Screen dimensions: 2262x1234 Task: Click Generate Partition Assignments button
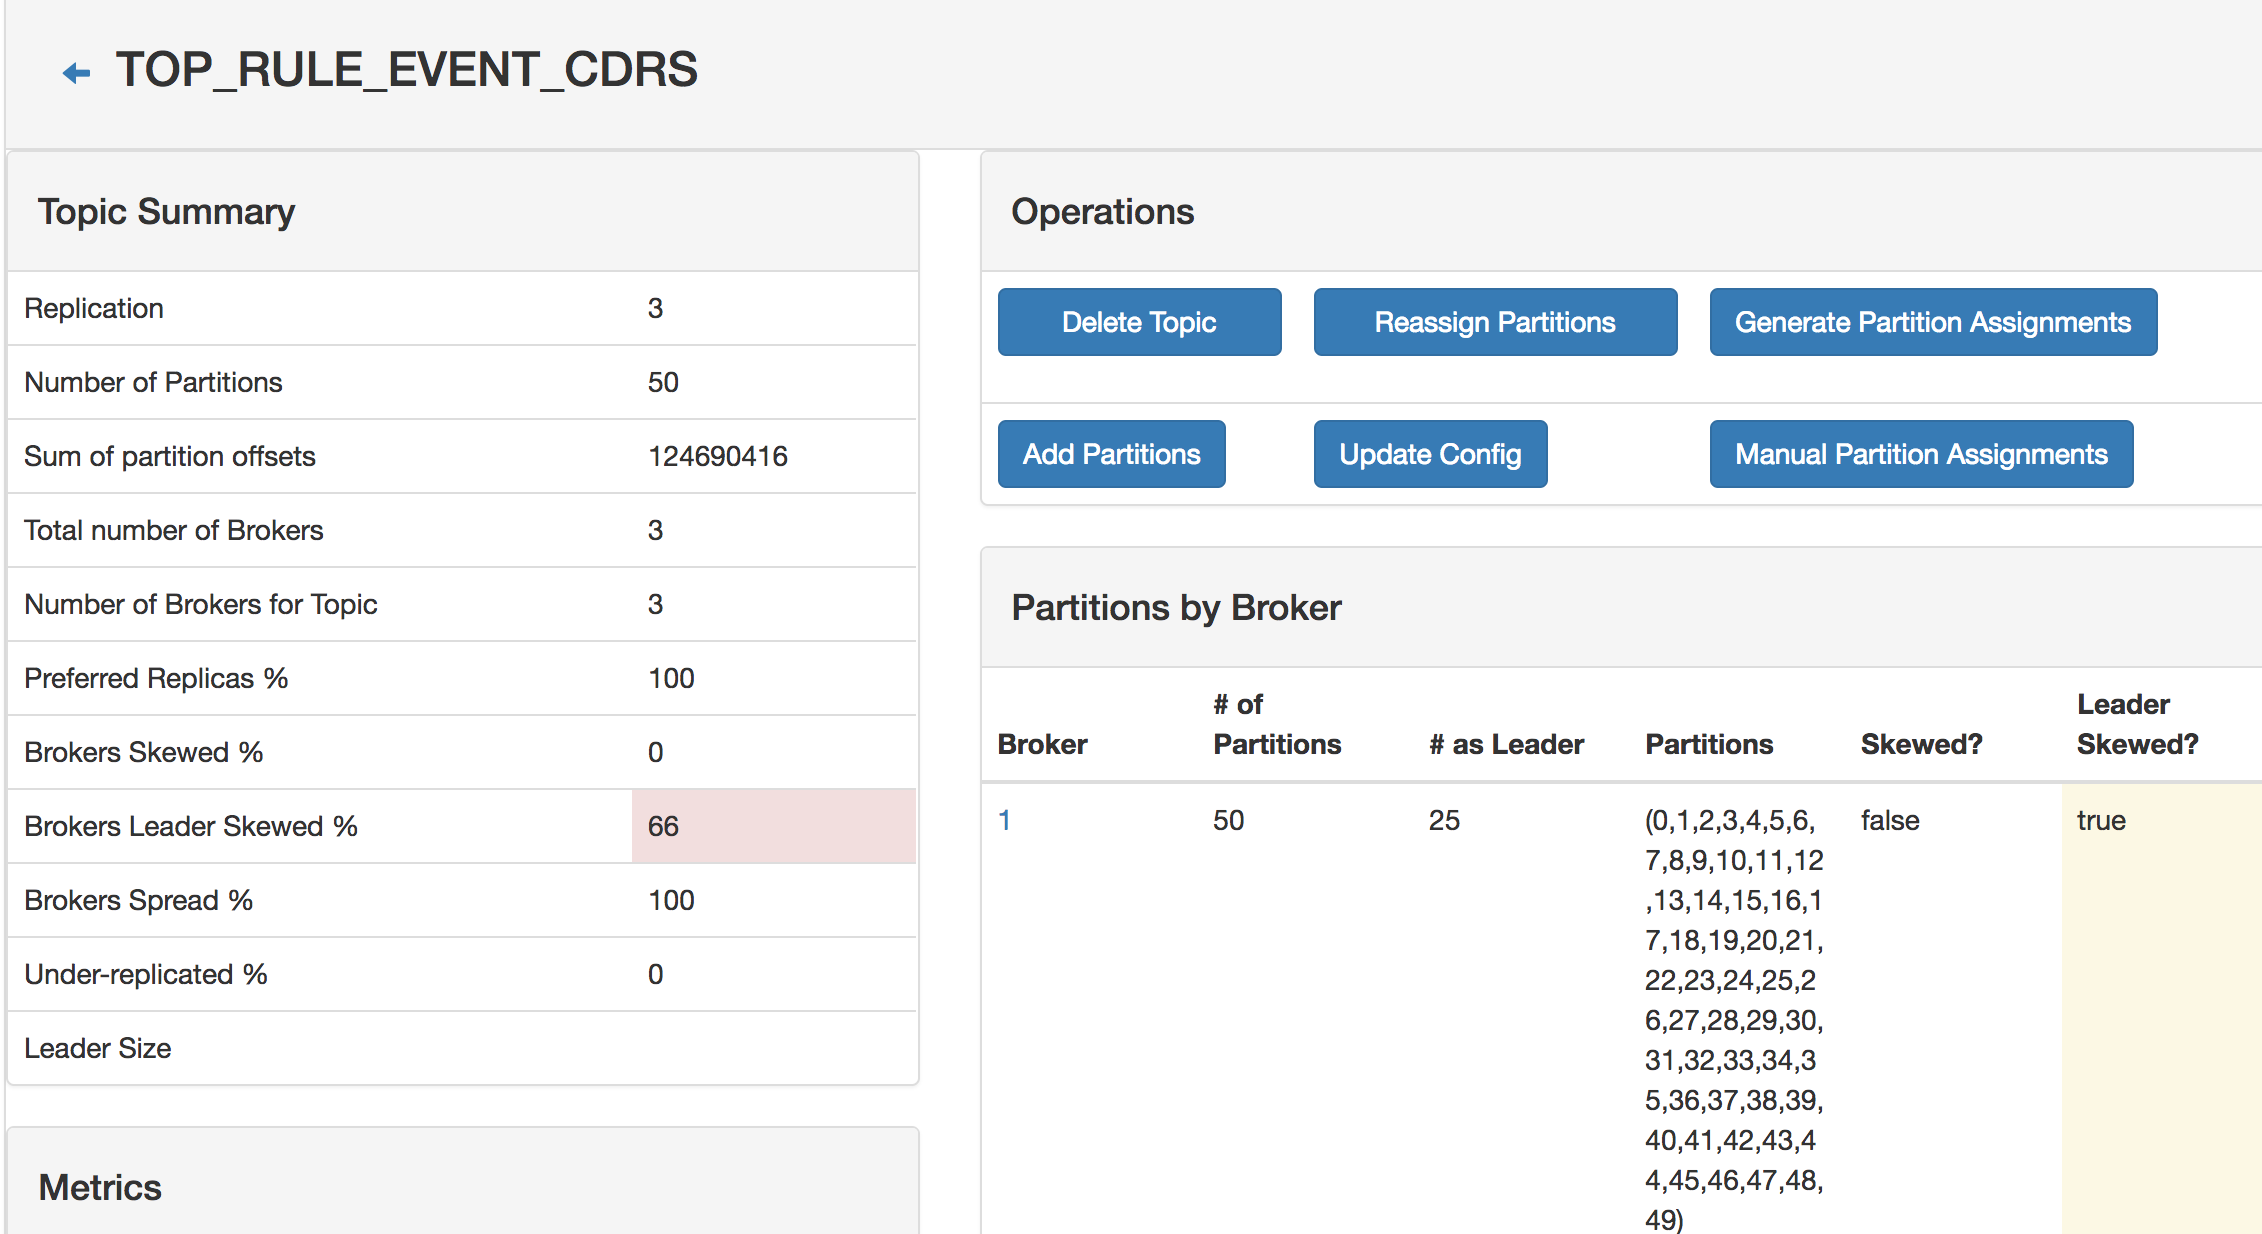(1932, 322)
